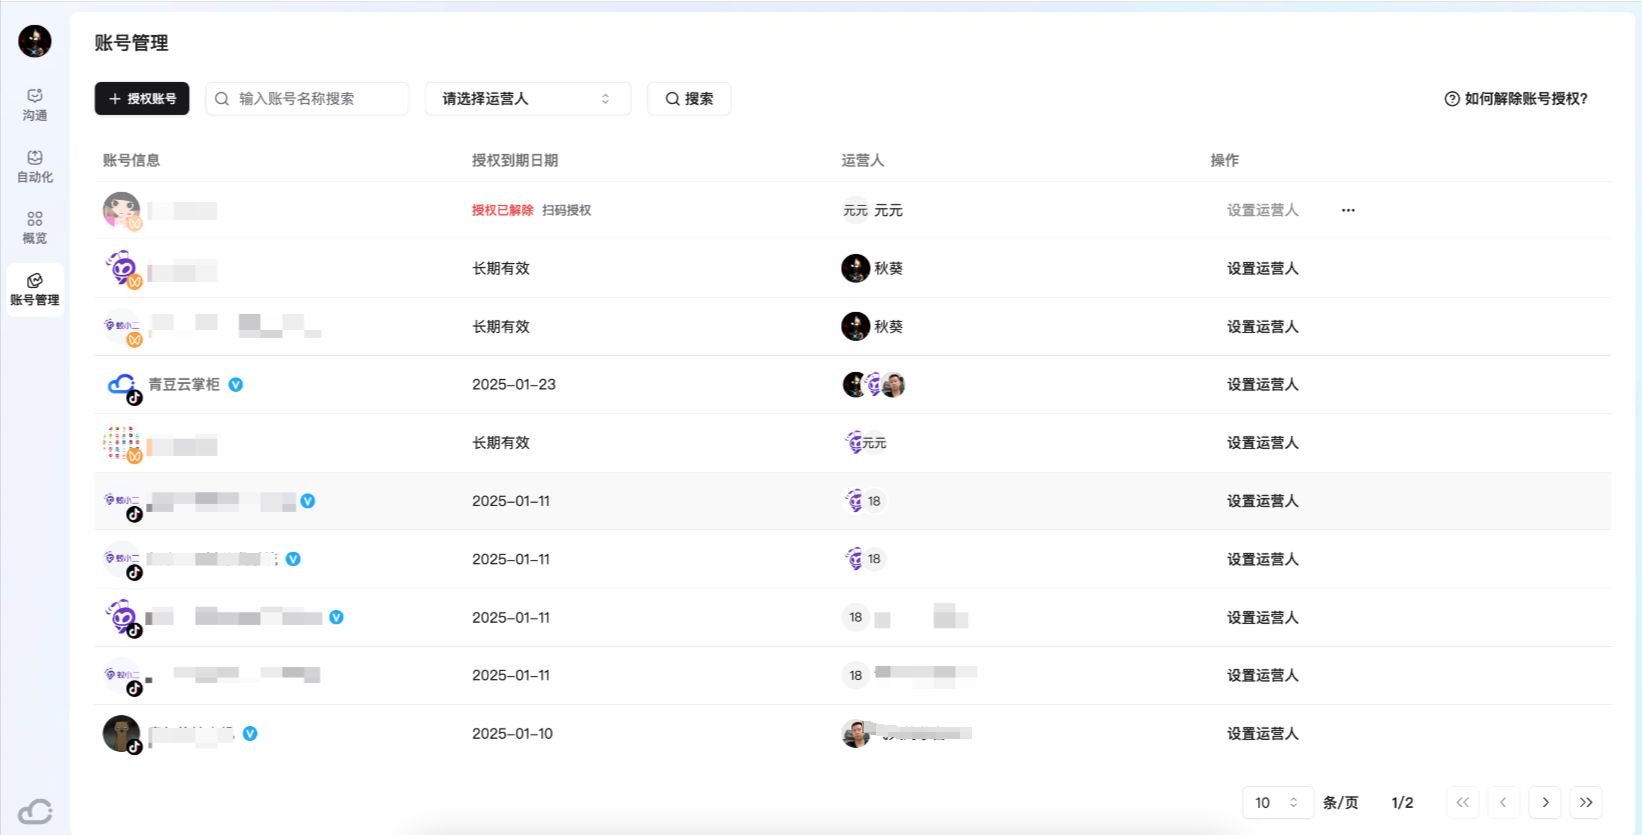Click the user profile avatar at top left
The image size is (1642, 835).
pos(35,41)
